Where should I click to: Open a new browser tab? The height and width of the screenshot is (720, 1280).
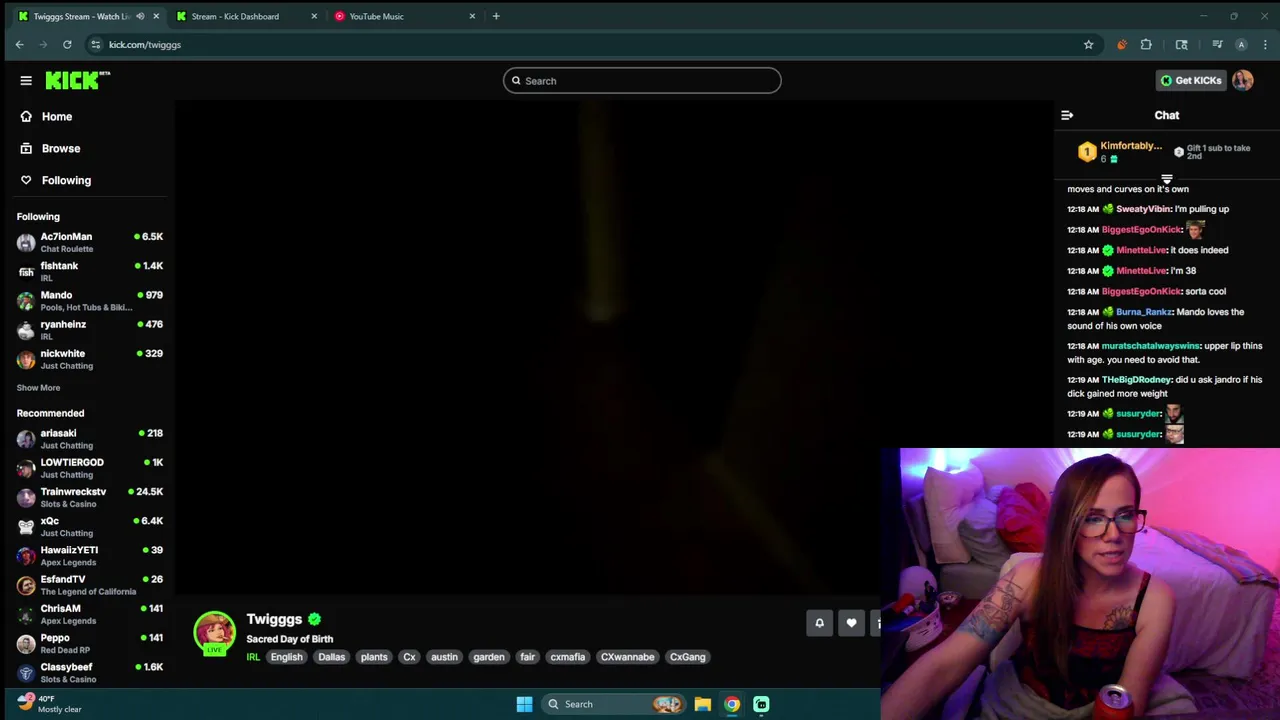point(496,16)
